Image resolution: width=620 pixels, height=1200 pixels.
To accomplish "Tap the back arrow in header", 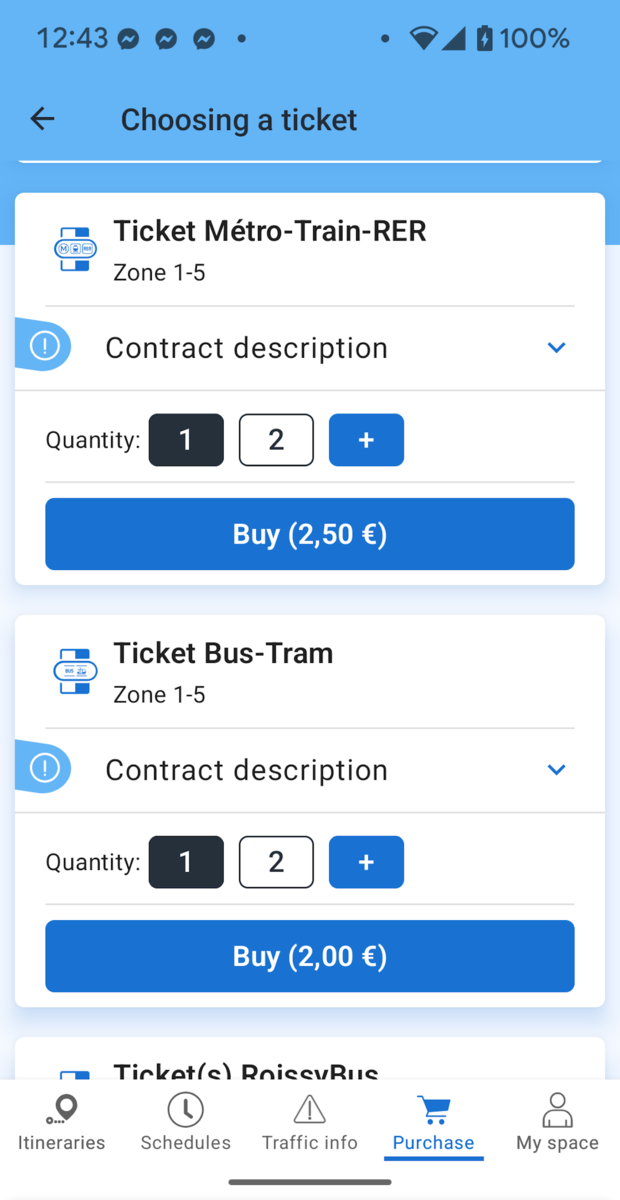I will coord(42,119).
